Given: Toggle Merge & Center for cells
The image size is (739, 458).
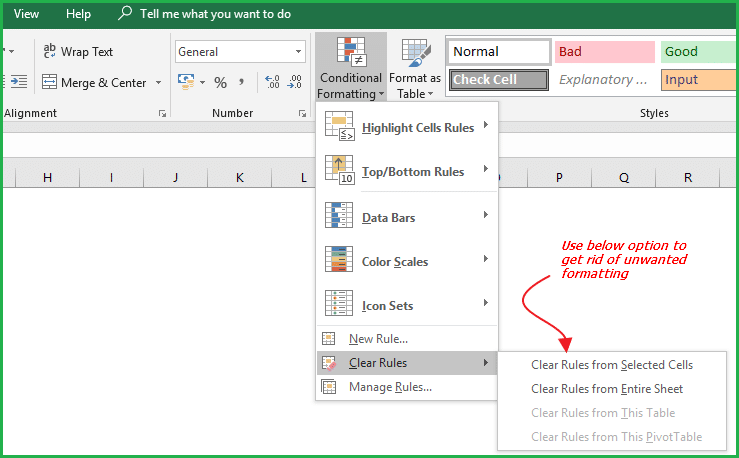Looking at the screenshot, I should [x=93, y=83].
